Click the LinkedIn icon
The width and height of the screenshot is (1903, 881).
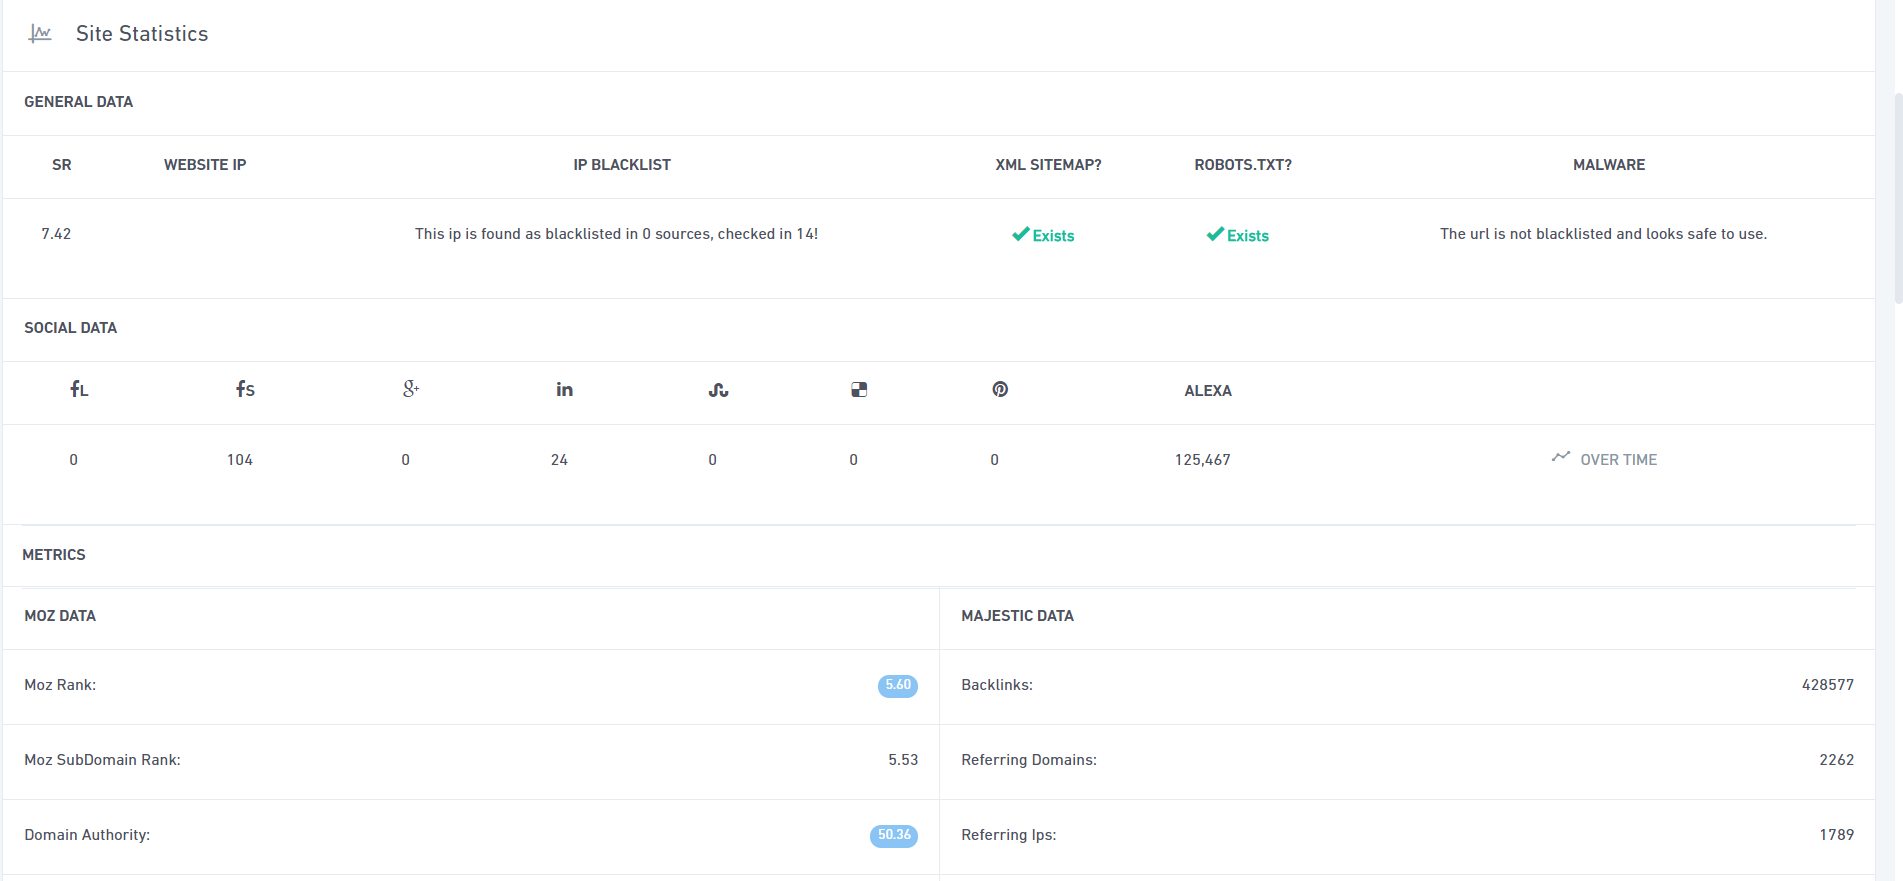tap(564, 389)
